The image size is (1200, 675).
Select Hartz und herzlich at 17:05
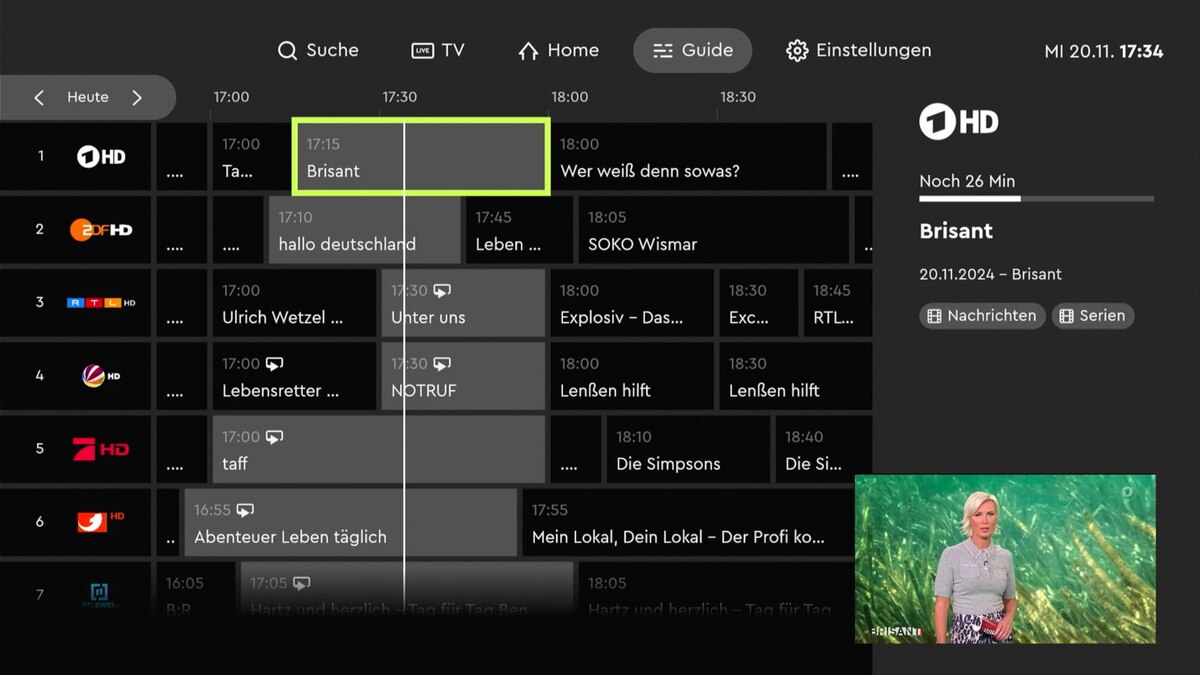click(407, 588)
